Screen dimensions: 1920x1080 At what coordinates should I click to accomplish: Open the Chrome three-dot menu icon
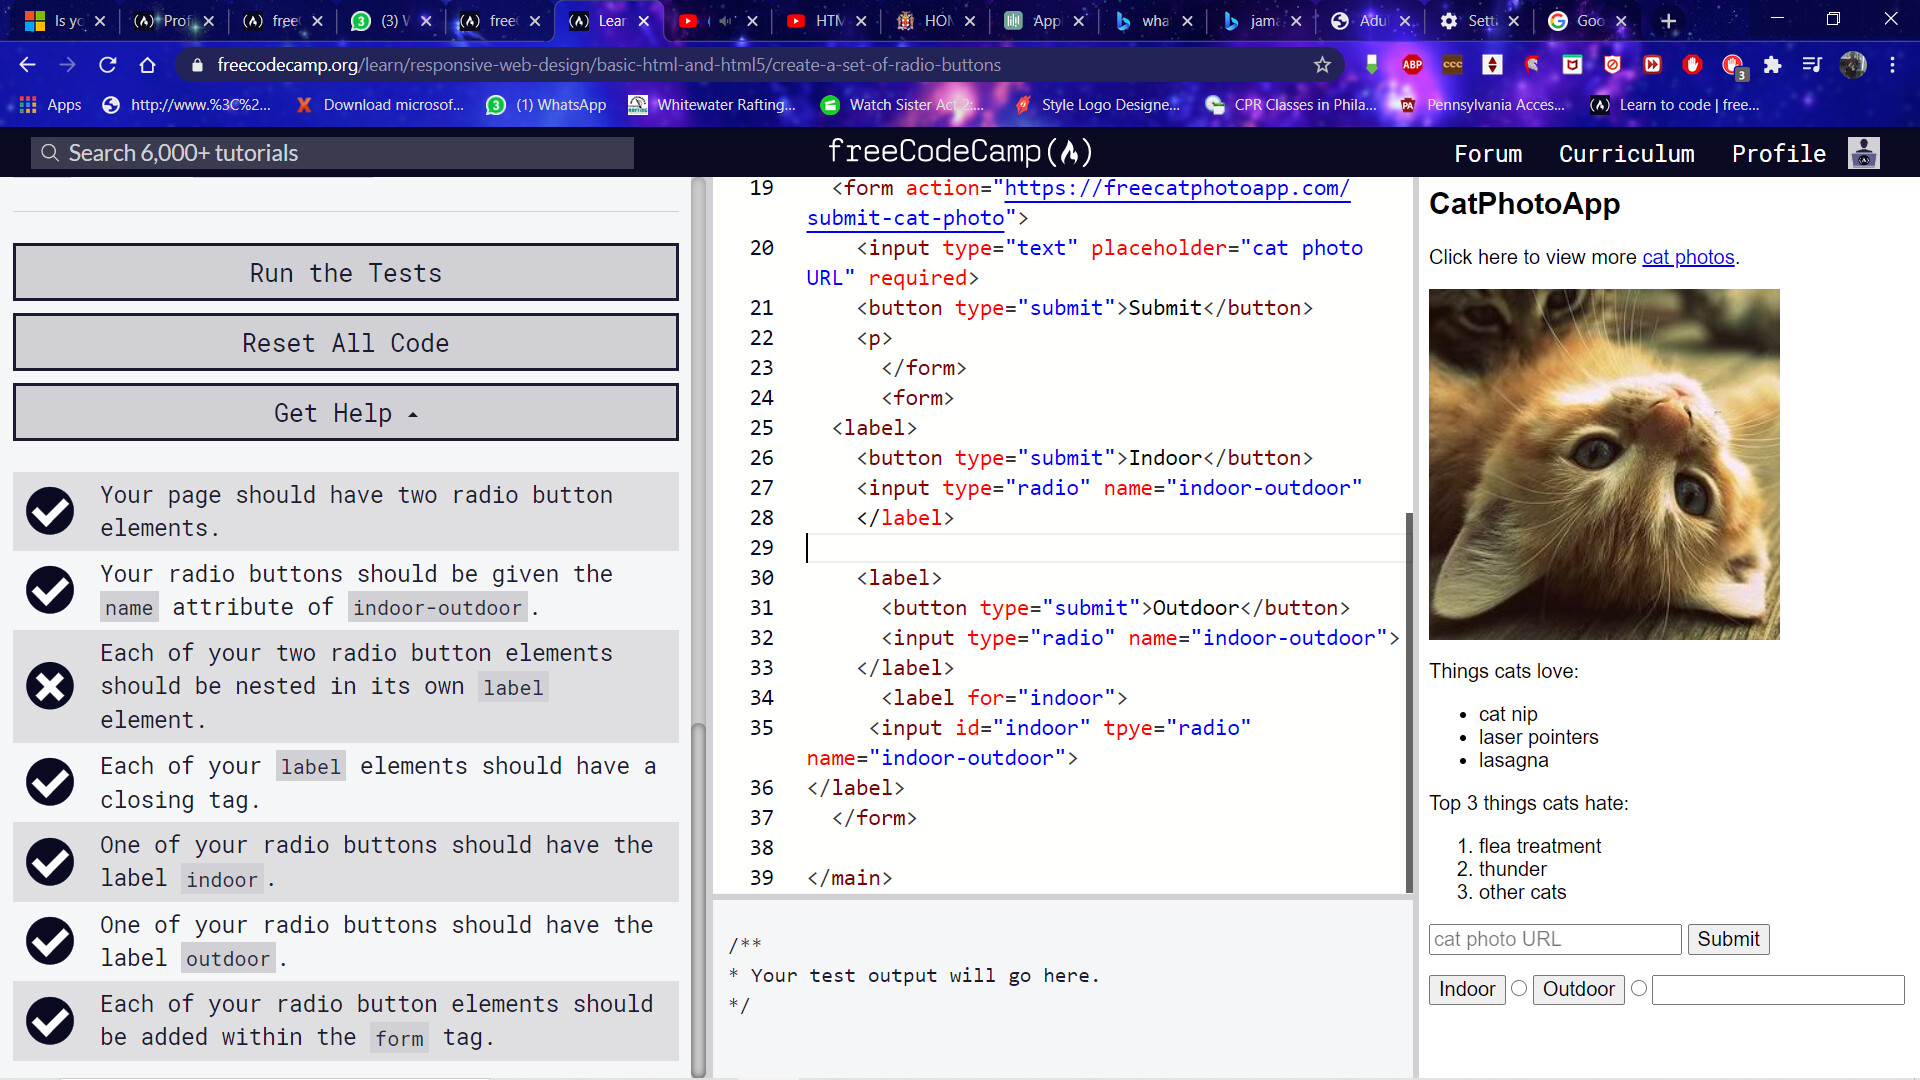[x=1892, y=65]
